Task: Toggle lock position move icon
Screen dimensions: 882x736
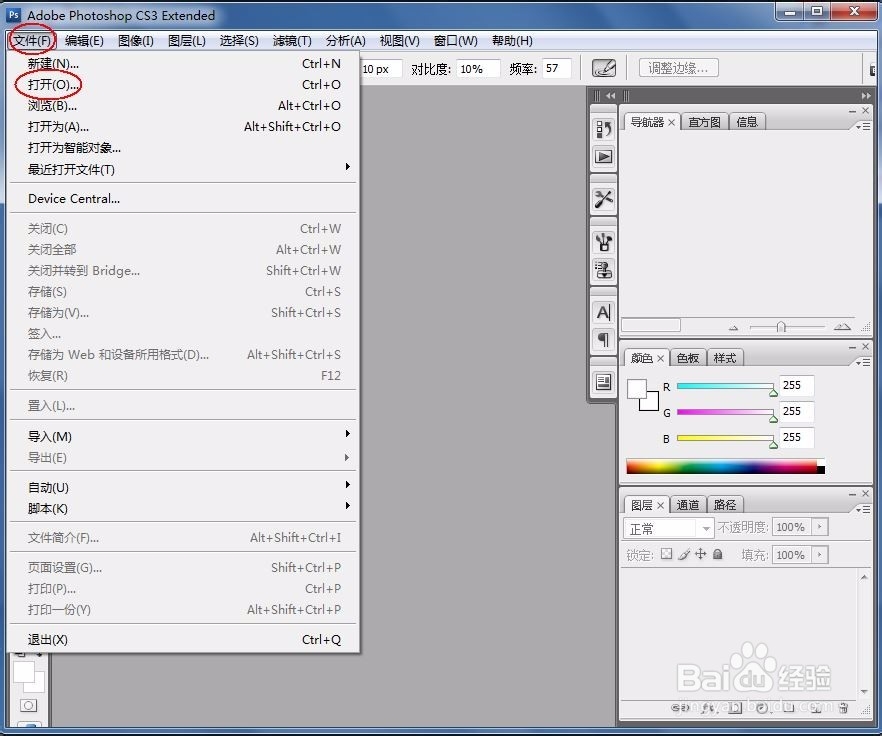Action: pos(700,554)
